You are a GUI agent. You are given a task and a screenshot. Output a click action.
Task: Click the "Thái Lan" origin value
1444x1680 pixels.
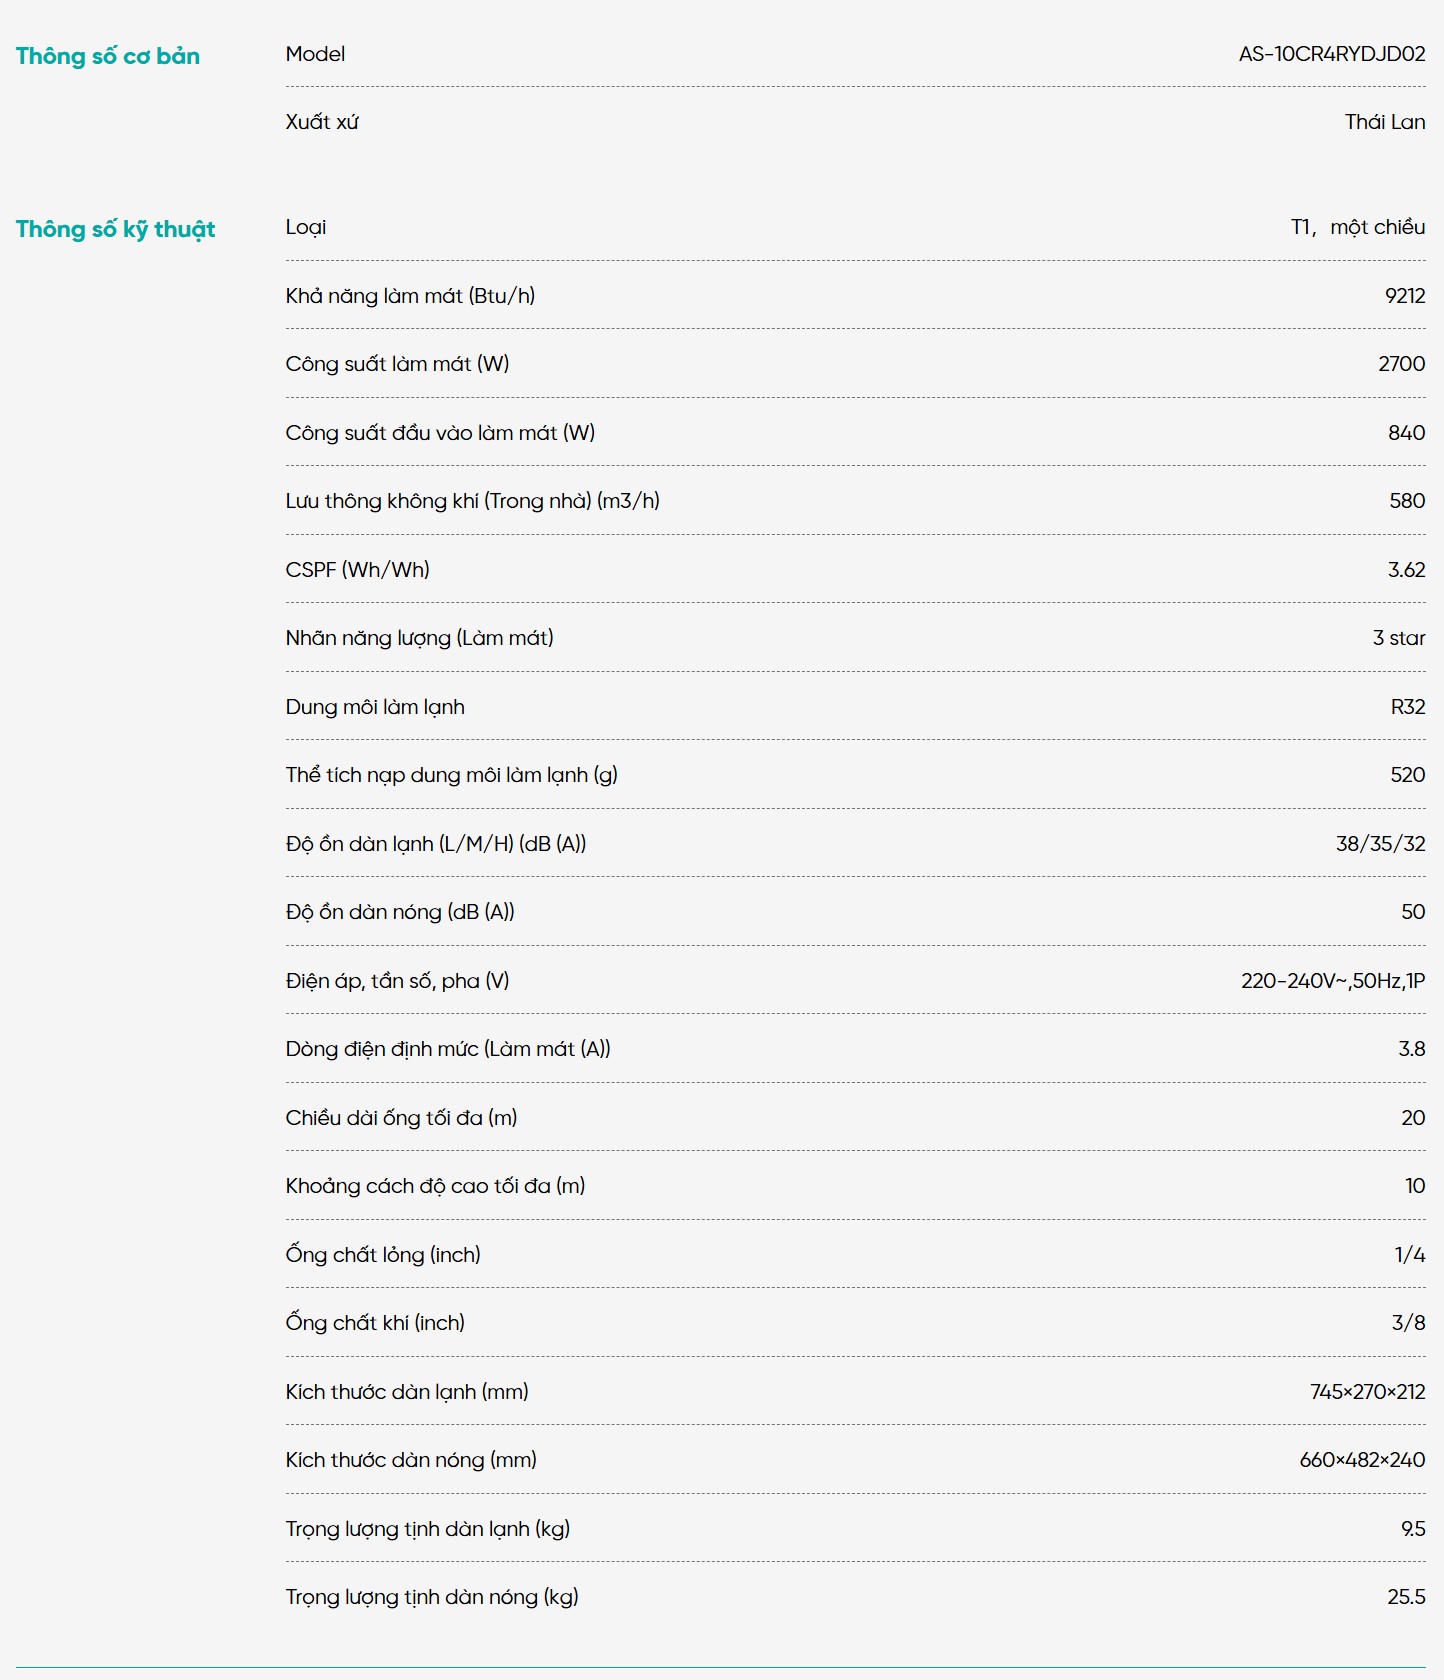(1384, 122)
